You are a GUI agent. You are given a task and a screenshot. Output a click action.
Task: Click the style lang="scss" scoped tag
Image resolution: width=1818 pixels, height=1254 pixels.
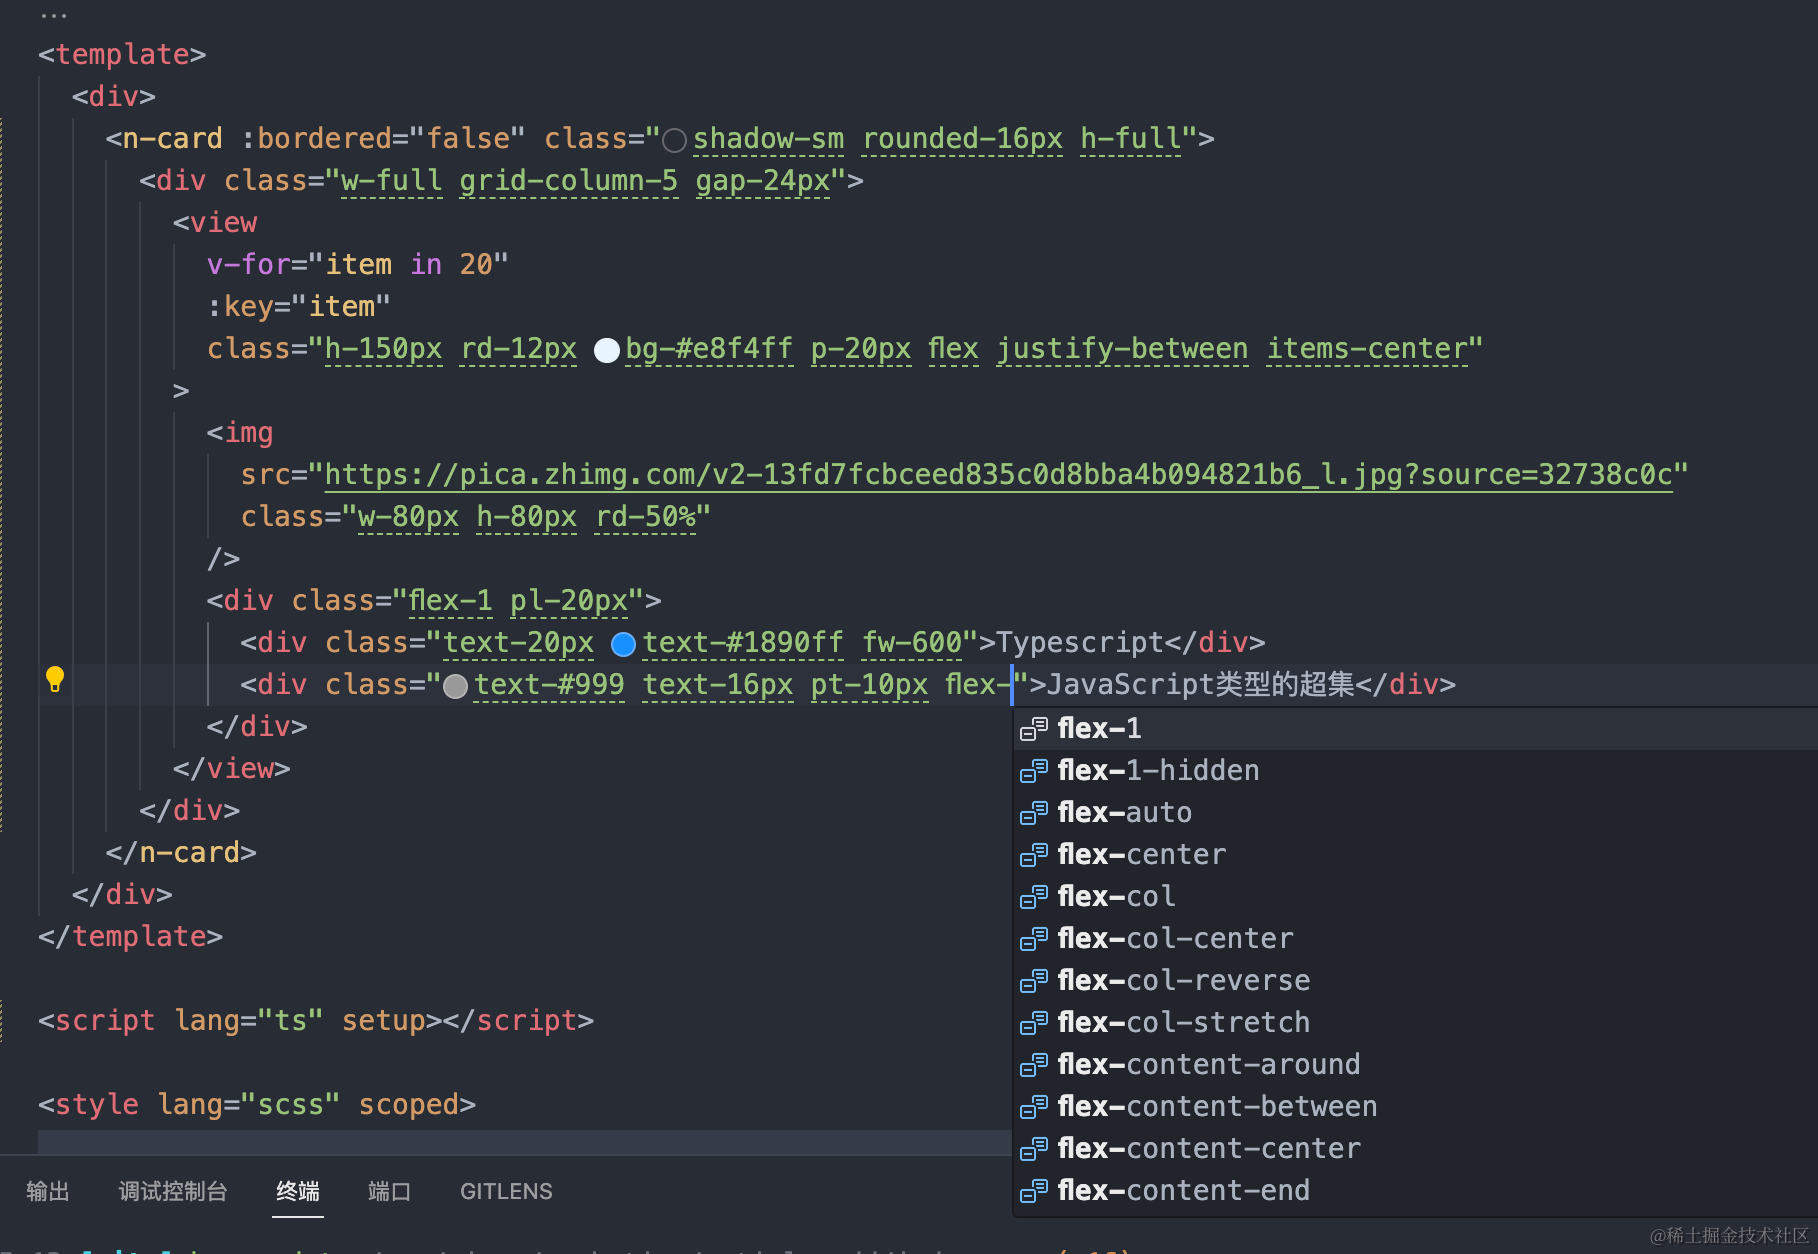(x=257, y=1104)
